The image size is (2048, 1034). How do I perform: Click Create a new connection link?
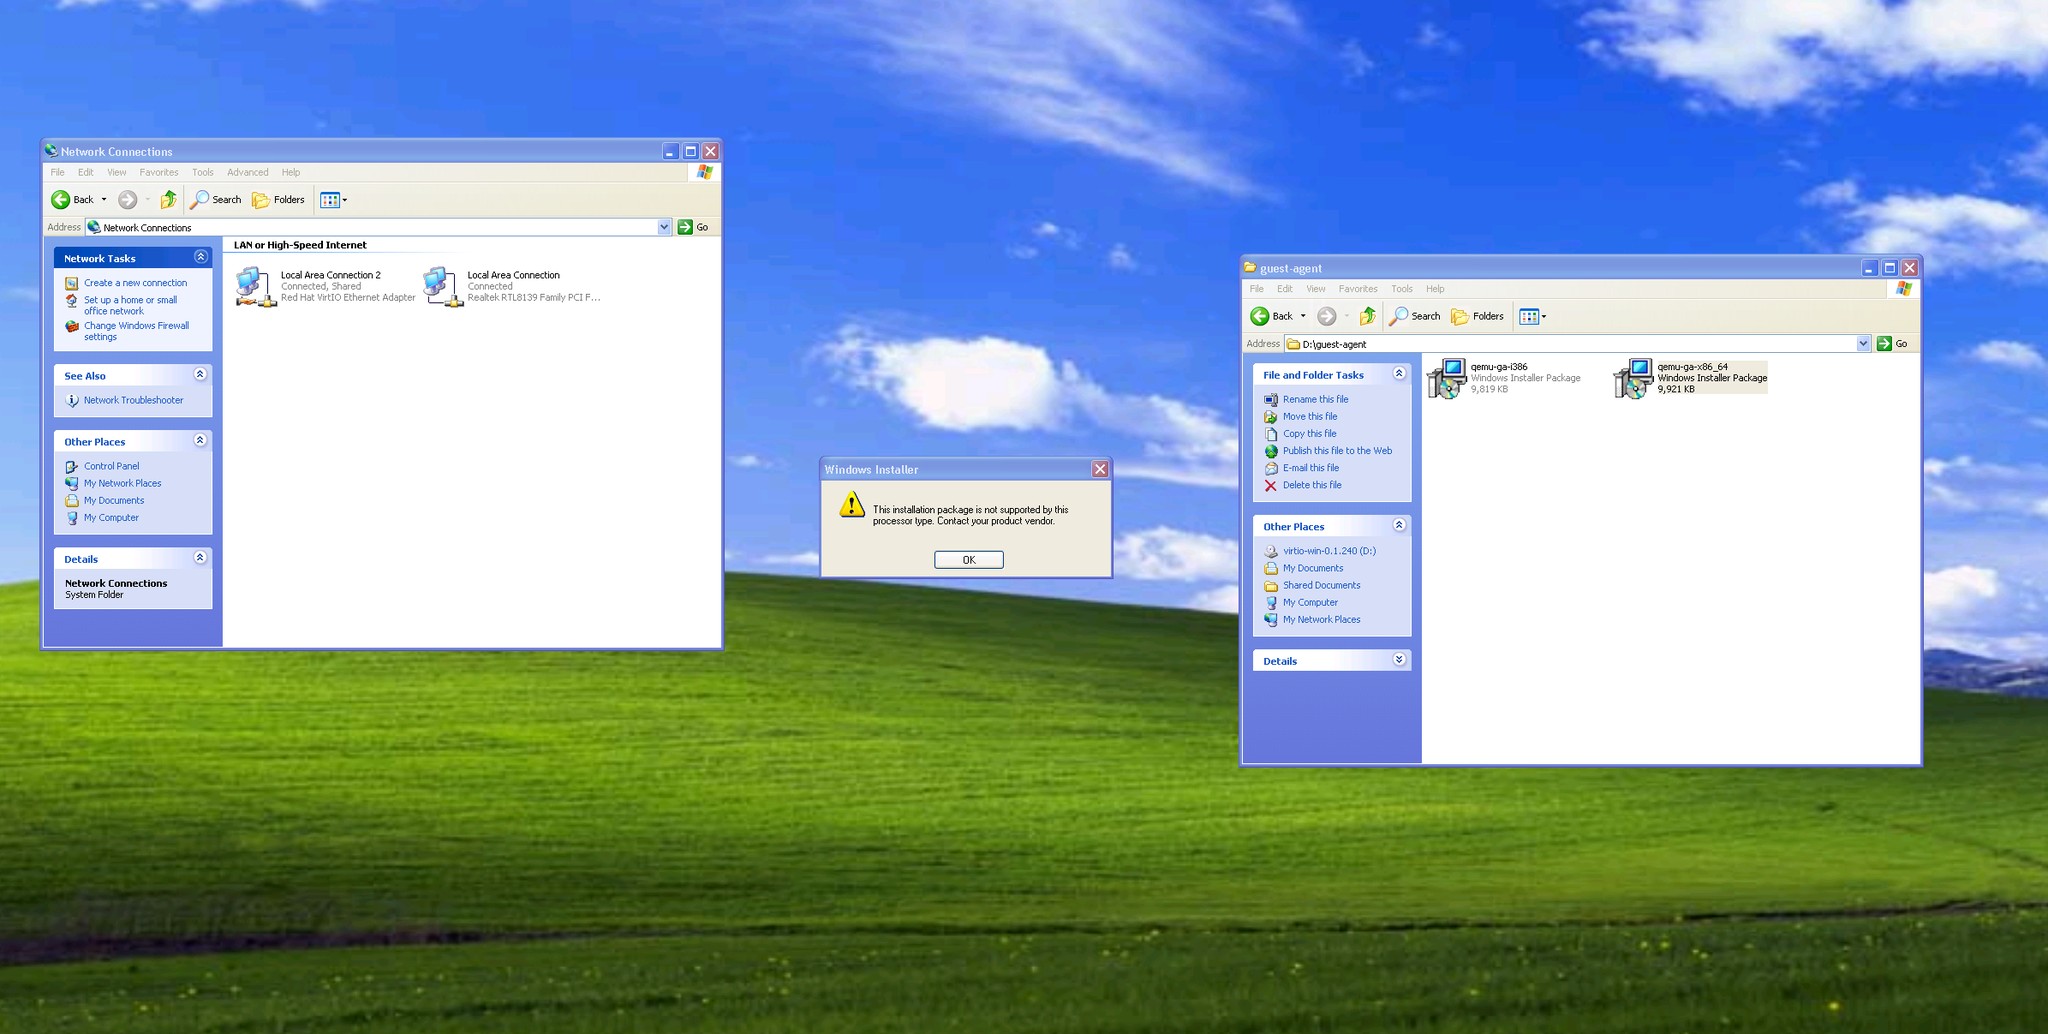pos(135,283)
